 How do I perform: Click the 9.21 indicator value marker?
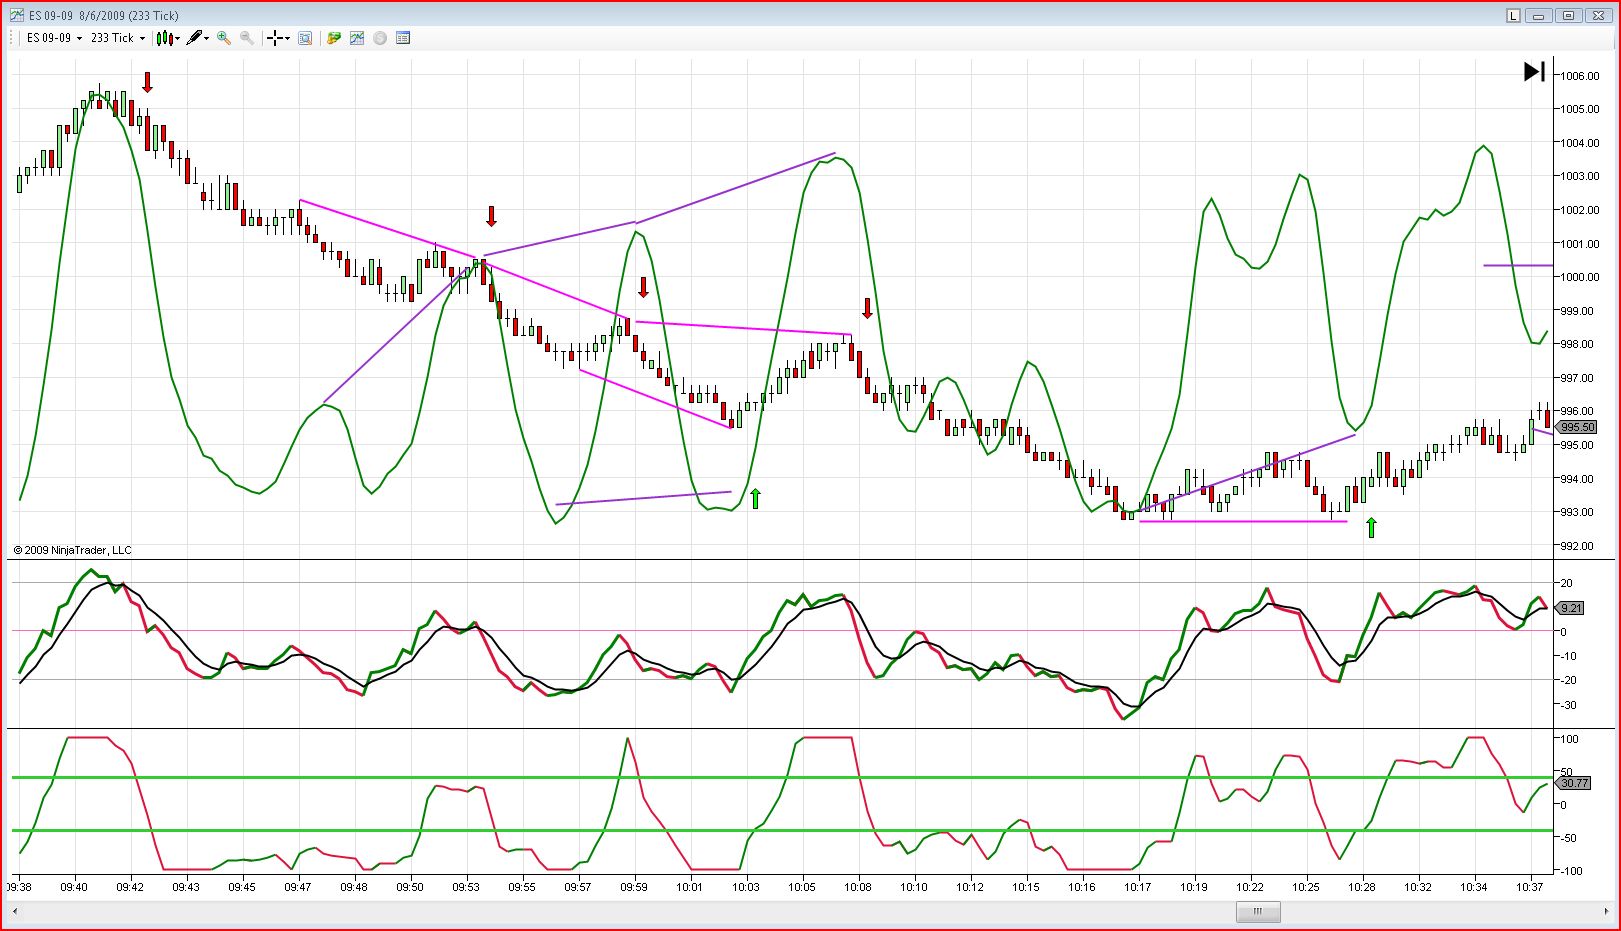1571,608
